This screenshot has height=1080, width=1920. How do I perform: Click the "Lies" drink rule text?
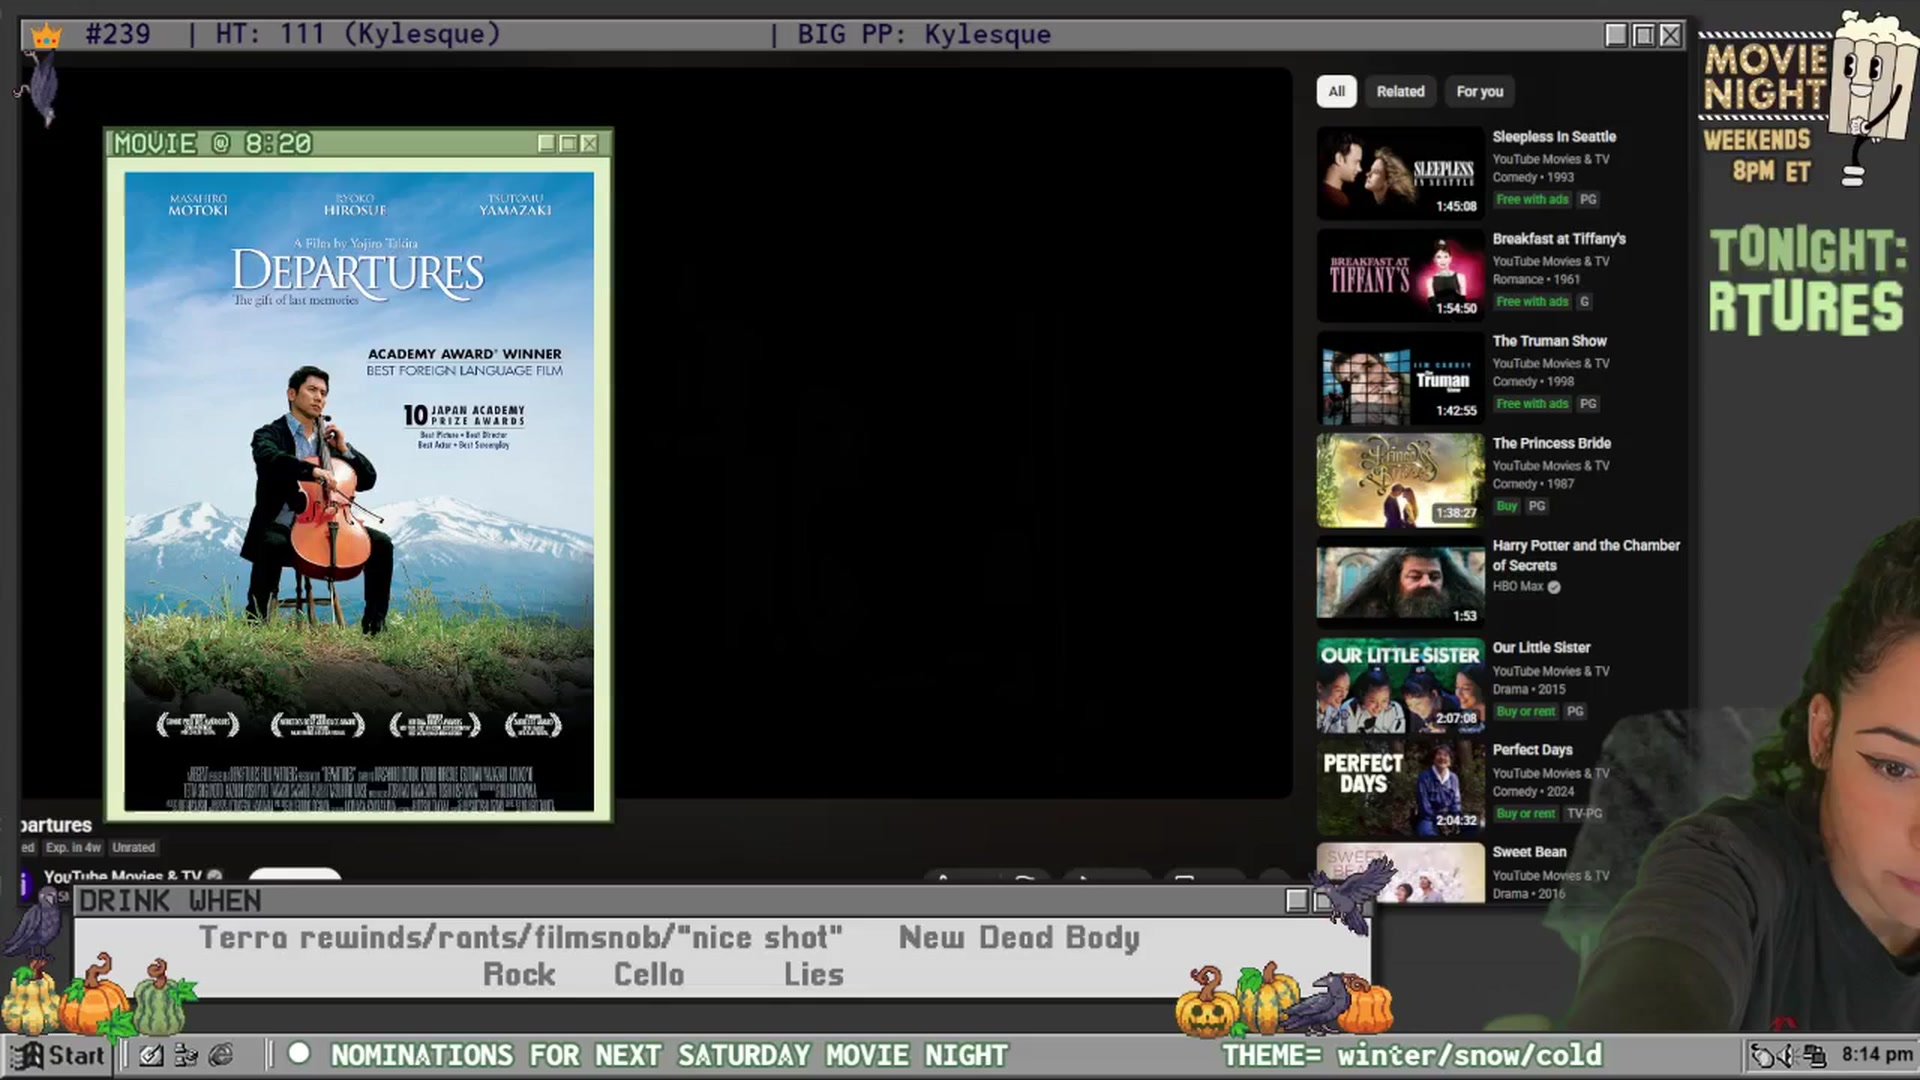point(814,974)
